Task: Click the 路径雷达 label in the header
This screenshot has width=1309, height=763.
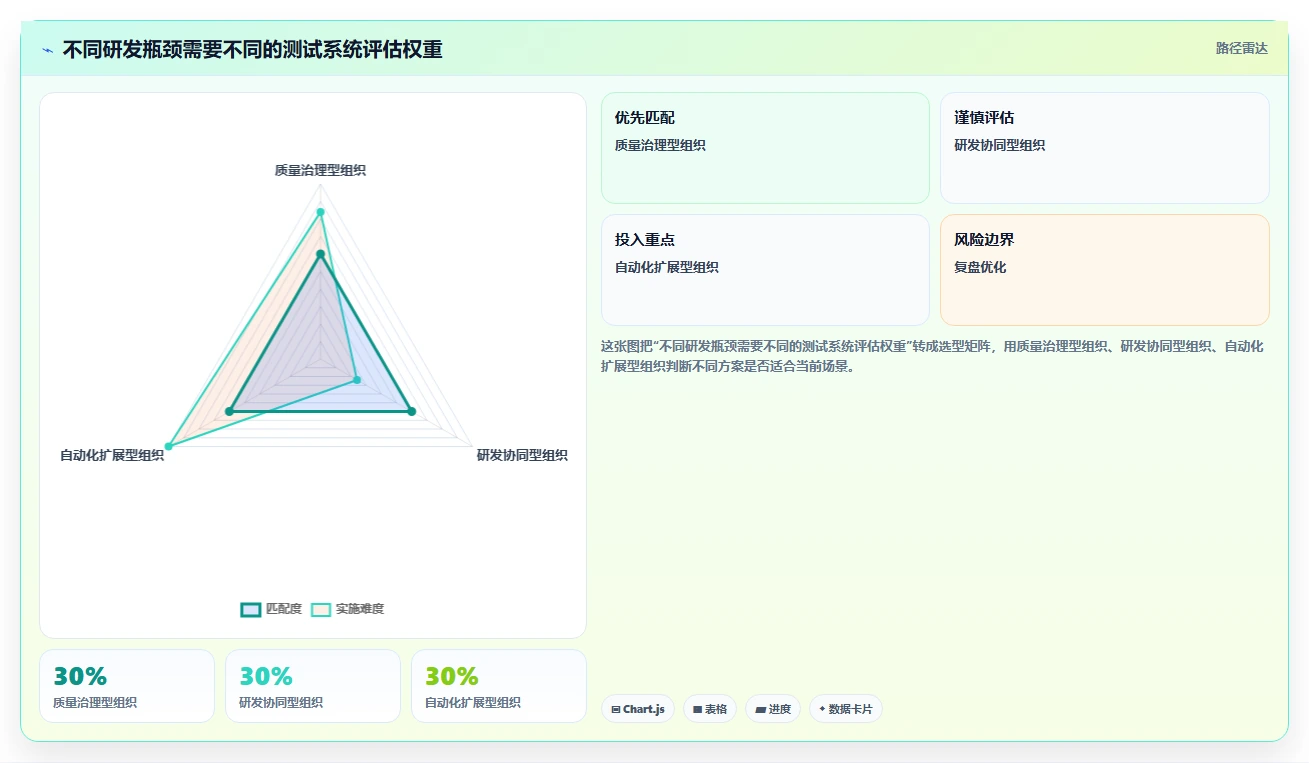Action: [1242, 48]
